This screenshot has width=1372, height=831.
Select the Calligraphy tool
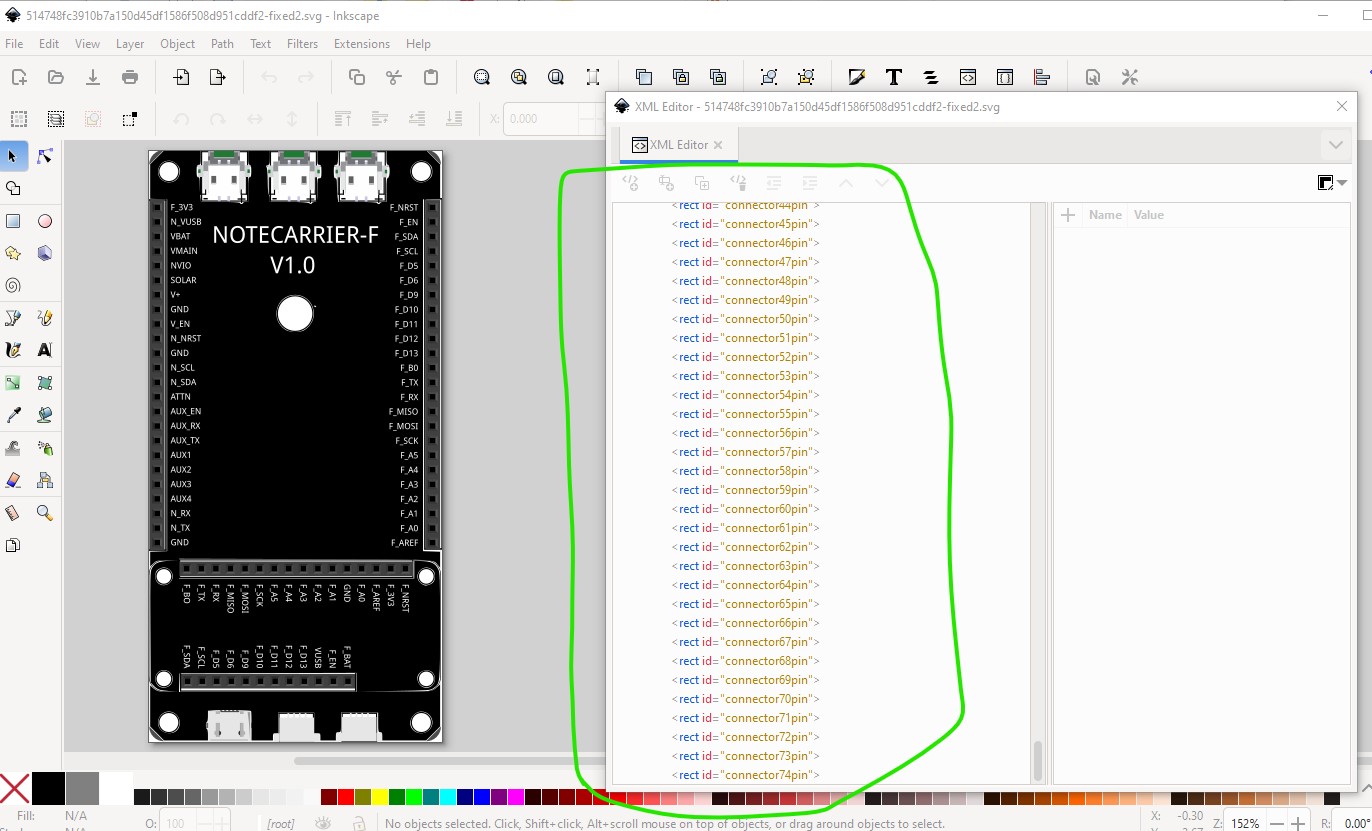pyautogui.click(x=13, y=350)
